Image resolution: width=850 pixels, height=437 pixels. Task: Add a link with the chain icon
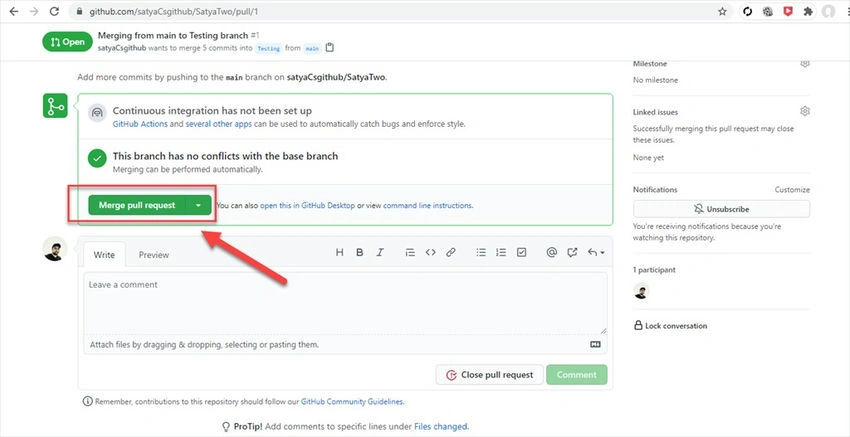(450, 252)
